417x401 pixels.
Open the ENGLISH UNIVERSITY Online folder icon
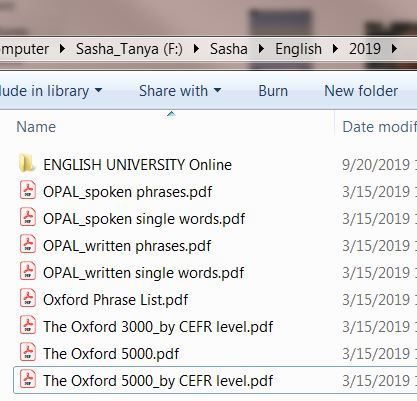tap(26, 163)
